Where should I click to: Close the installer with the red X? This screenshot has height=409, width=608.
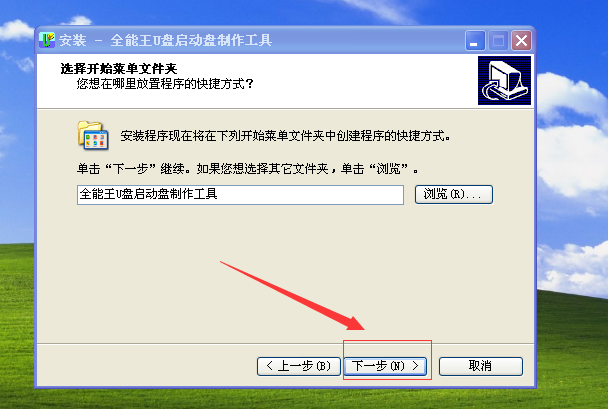pyautogui.click(x=521, y=40)
